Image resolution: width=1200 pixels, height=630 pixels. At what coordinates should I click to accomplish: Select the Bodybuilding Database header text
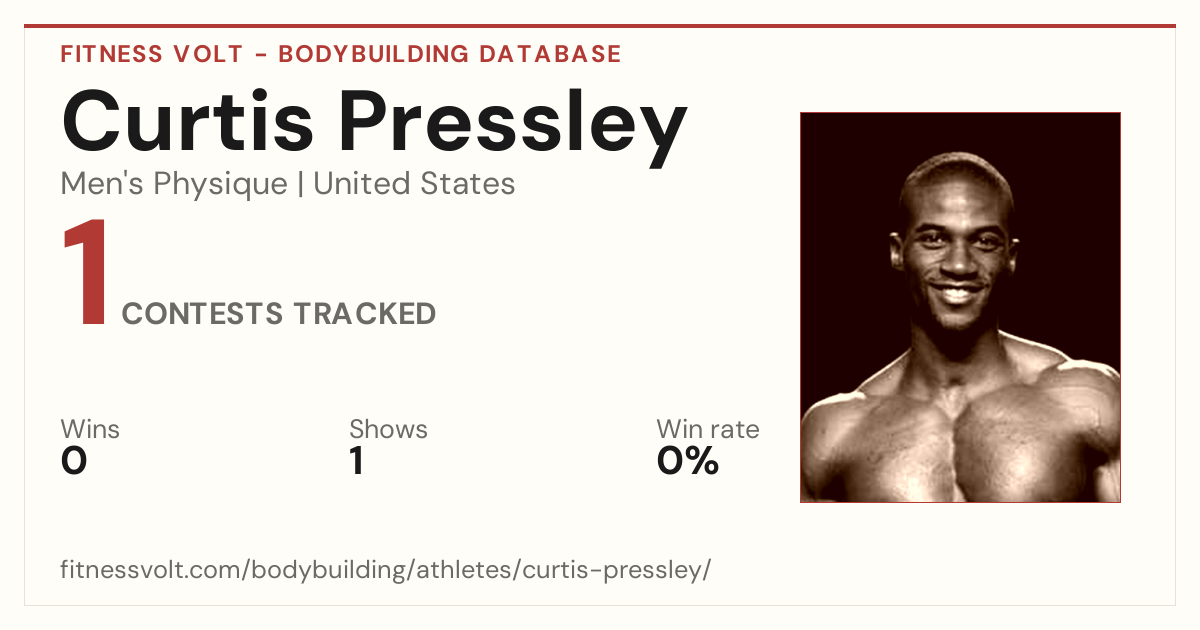[450, 54]
